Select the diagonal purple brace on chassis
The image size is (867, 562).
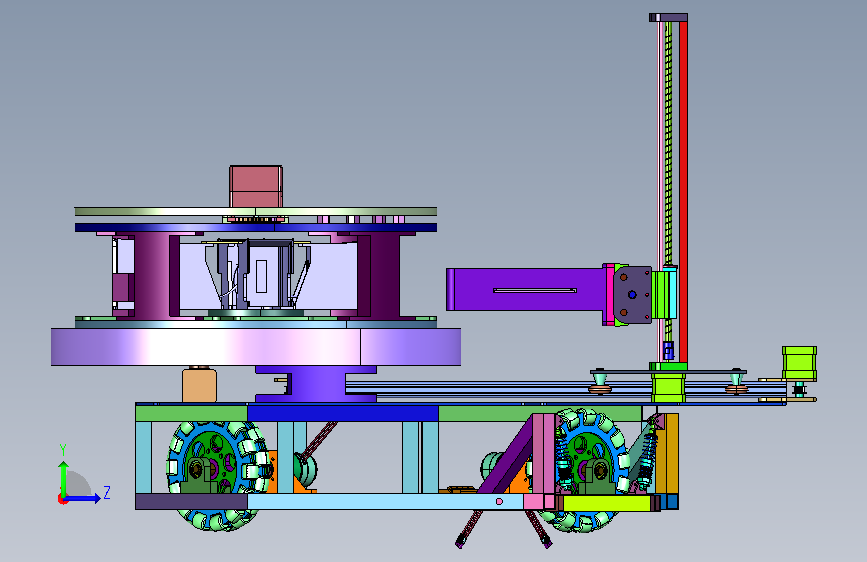506,455
